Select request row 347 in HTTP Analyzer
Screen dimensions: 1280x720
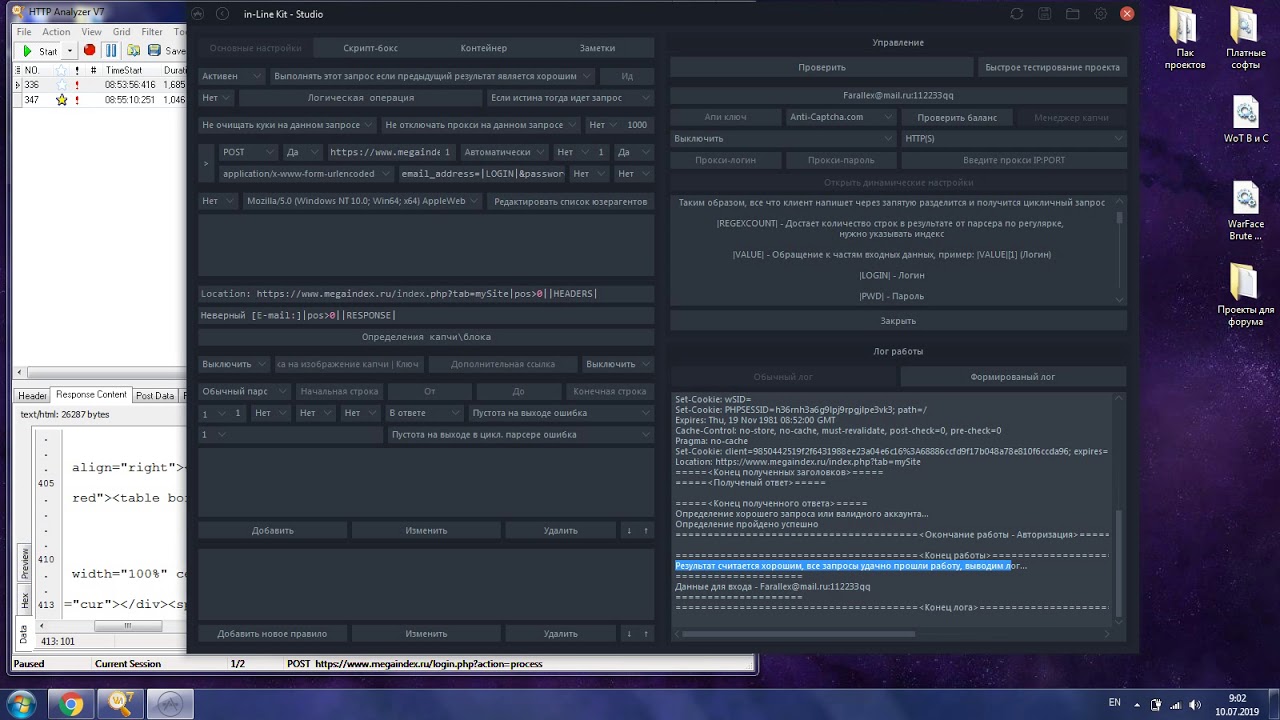click(x=100, y=100)
